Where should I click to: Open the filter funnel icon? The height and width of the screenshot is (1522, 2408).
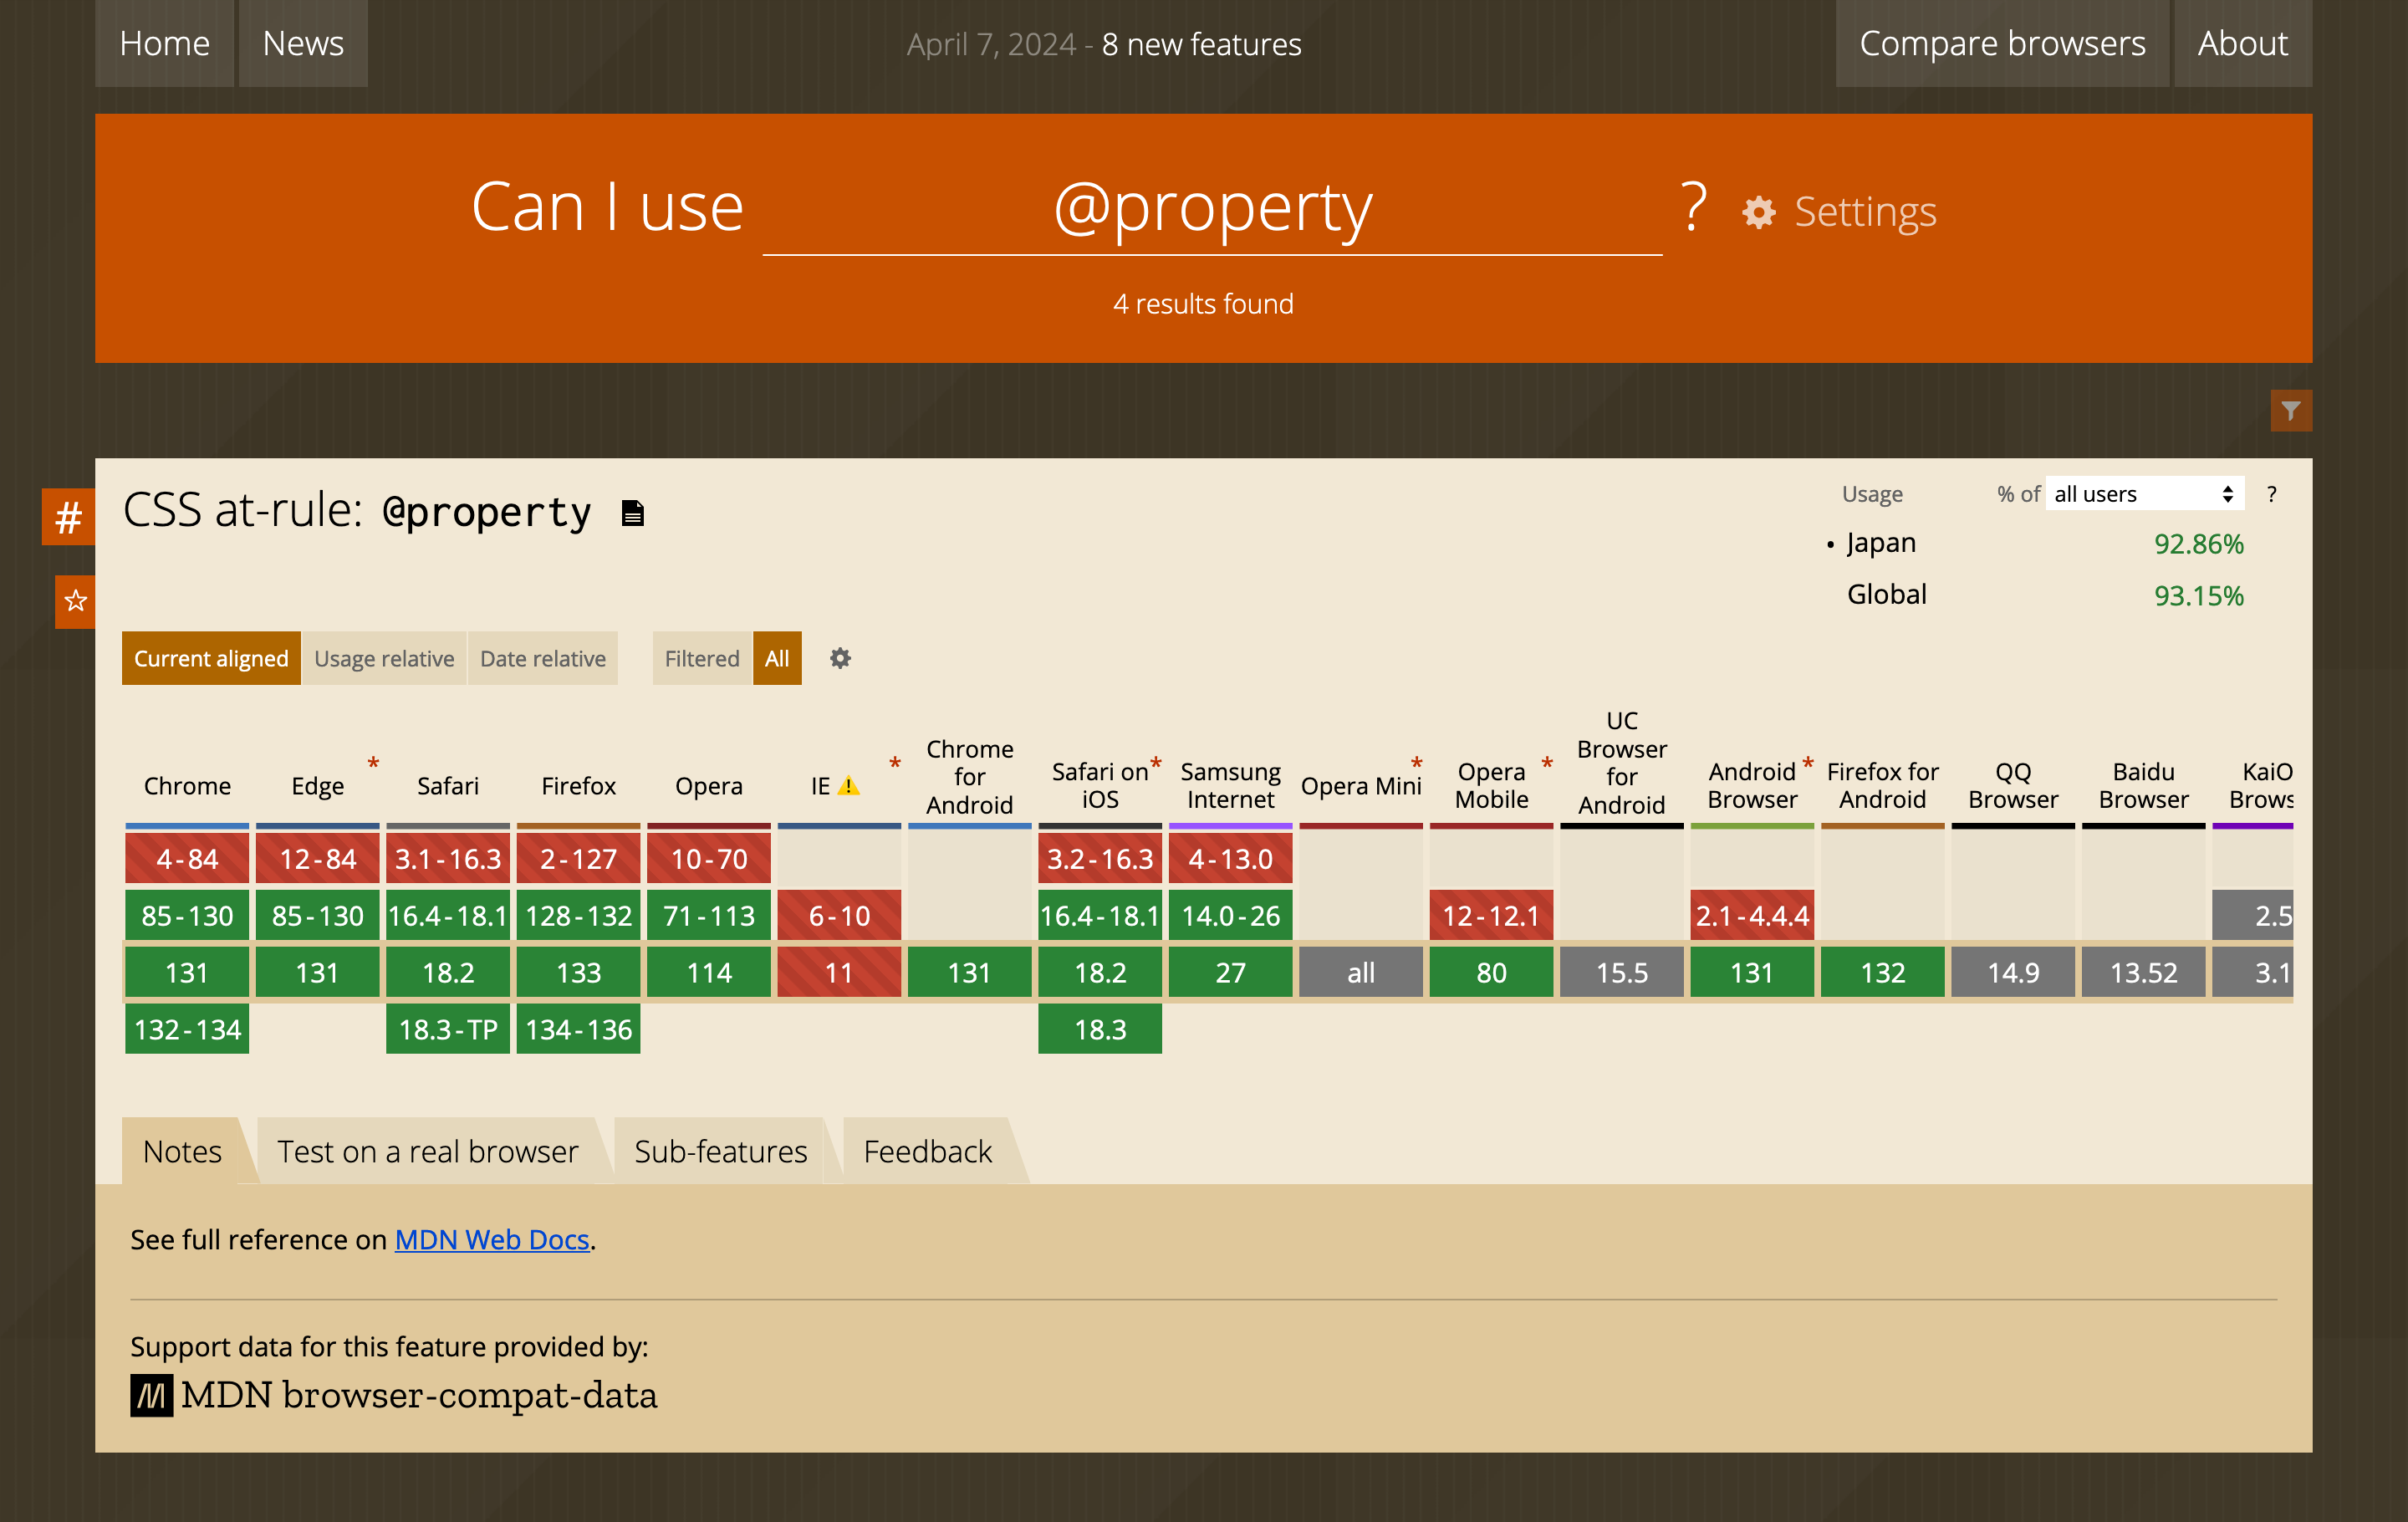click(x=2290, y=410)
